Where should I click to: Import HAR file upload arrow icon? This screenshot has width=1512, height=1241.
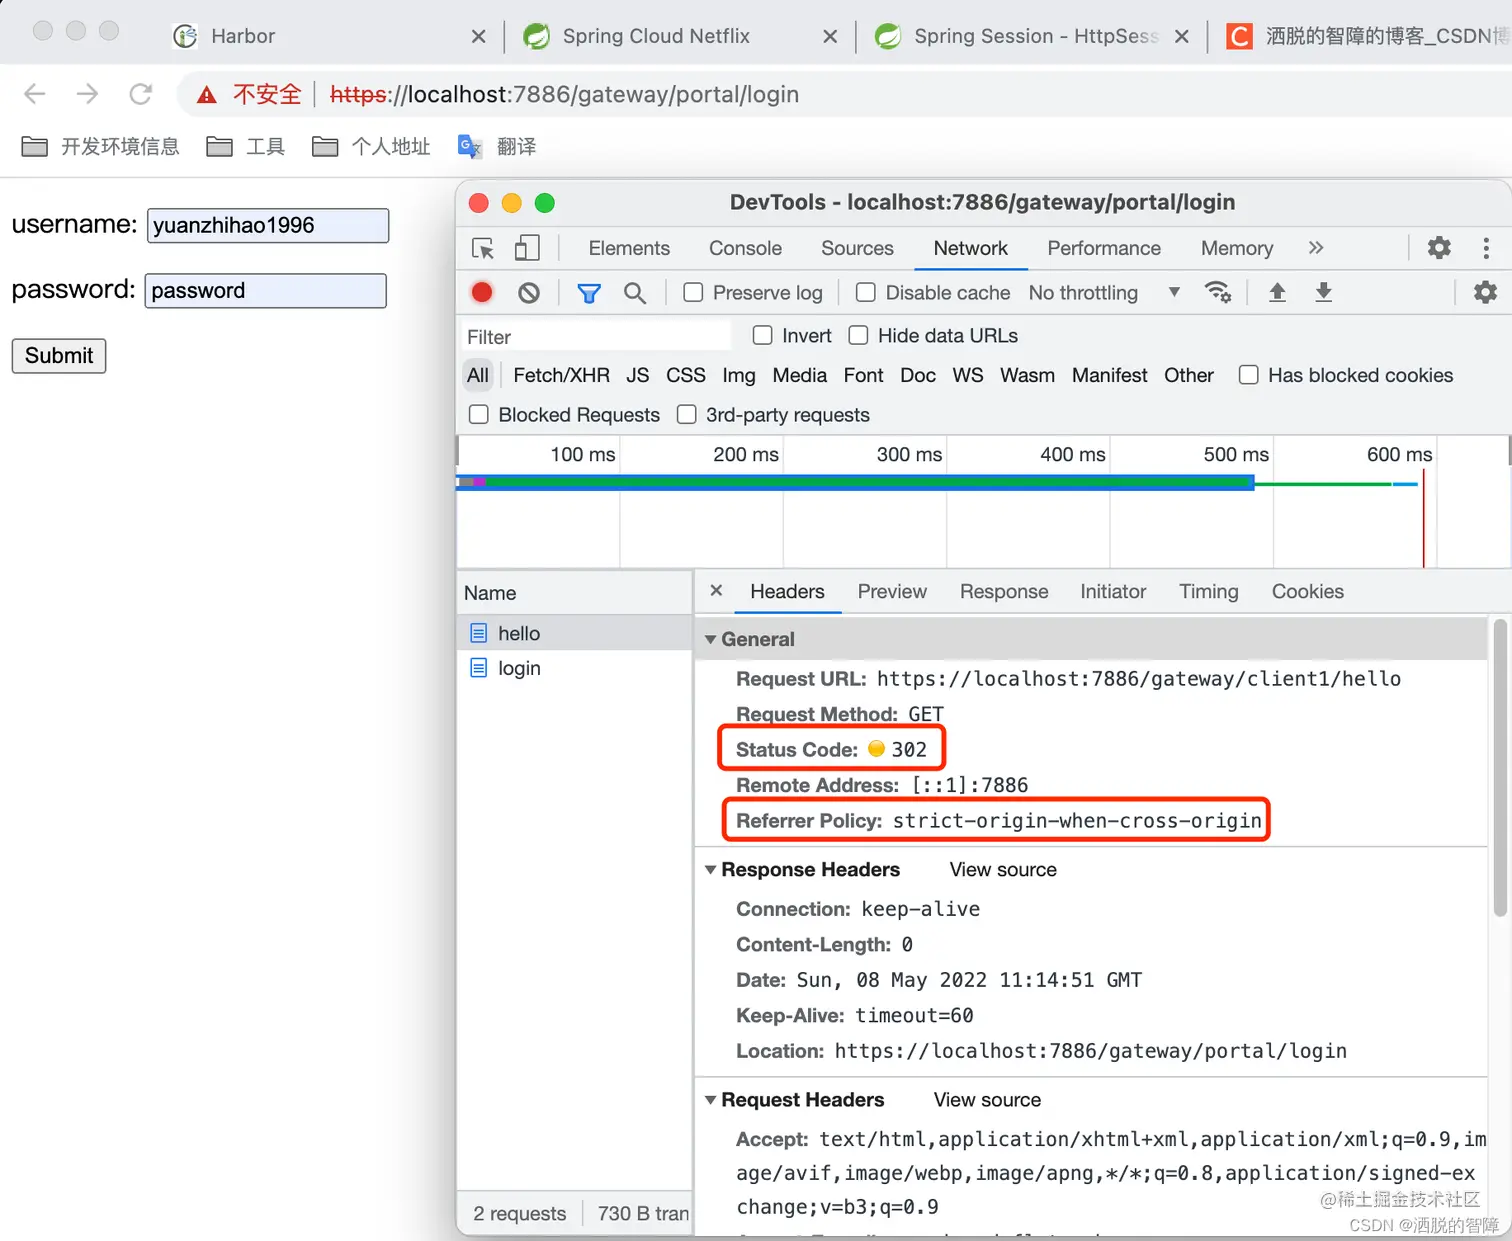[1277, 292]
